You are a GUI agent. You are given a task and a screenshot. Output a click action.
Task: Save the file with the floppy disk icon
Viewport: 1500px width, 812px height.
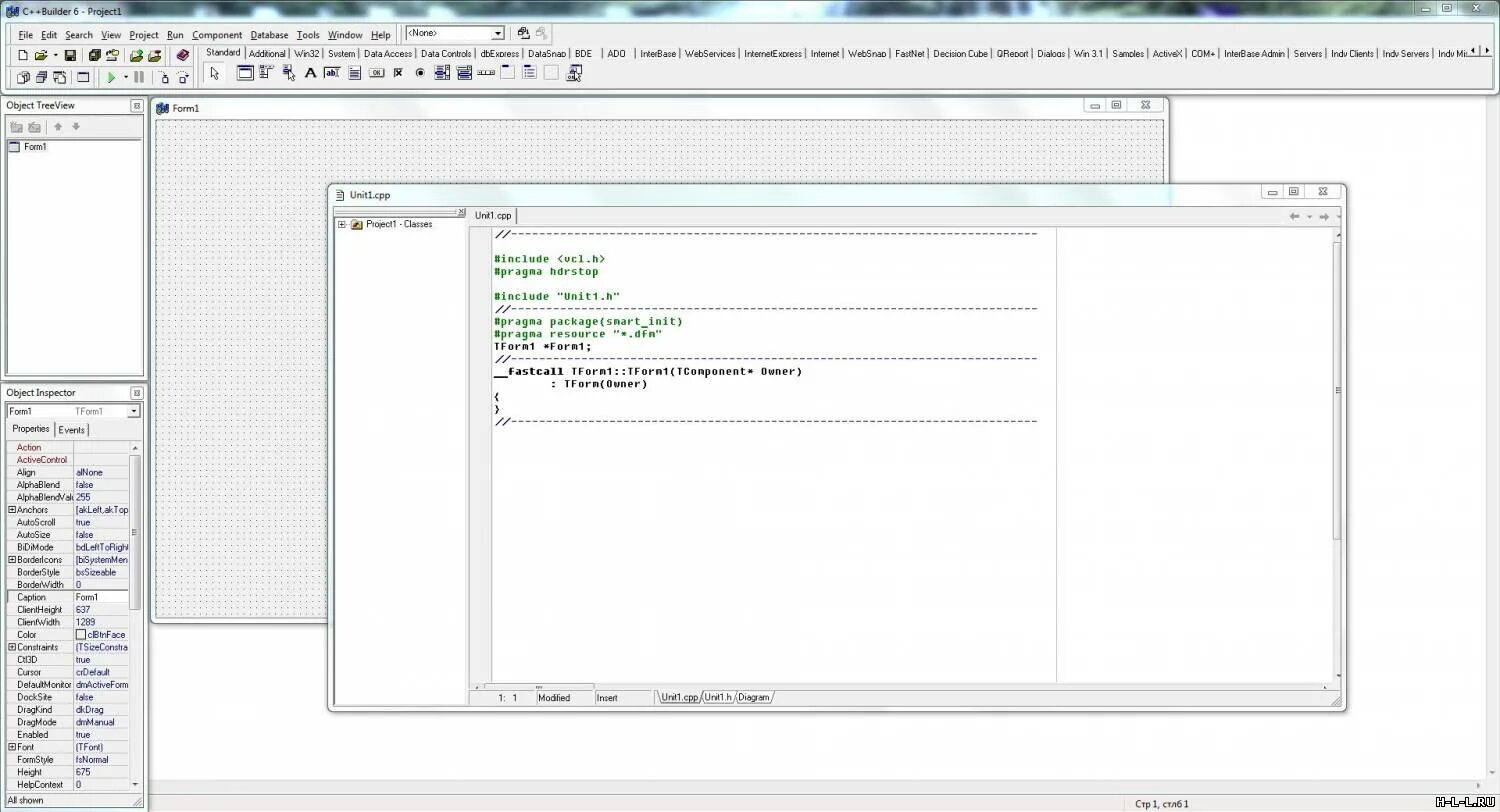pyautogui.click(x=70, y=55)
